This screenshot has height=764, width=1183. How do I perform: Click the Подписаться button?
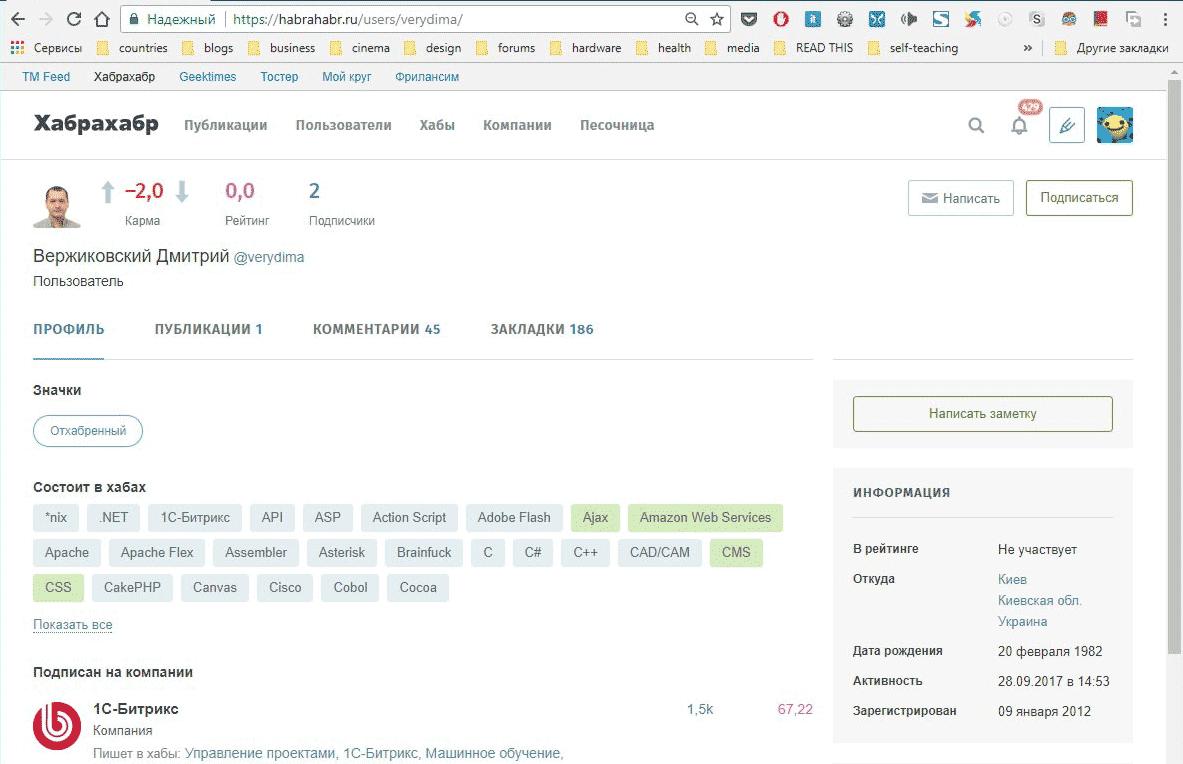pos(1079,198)
